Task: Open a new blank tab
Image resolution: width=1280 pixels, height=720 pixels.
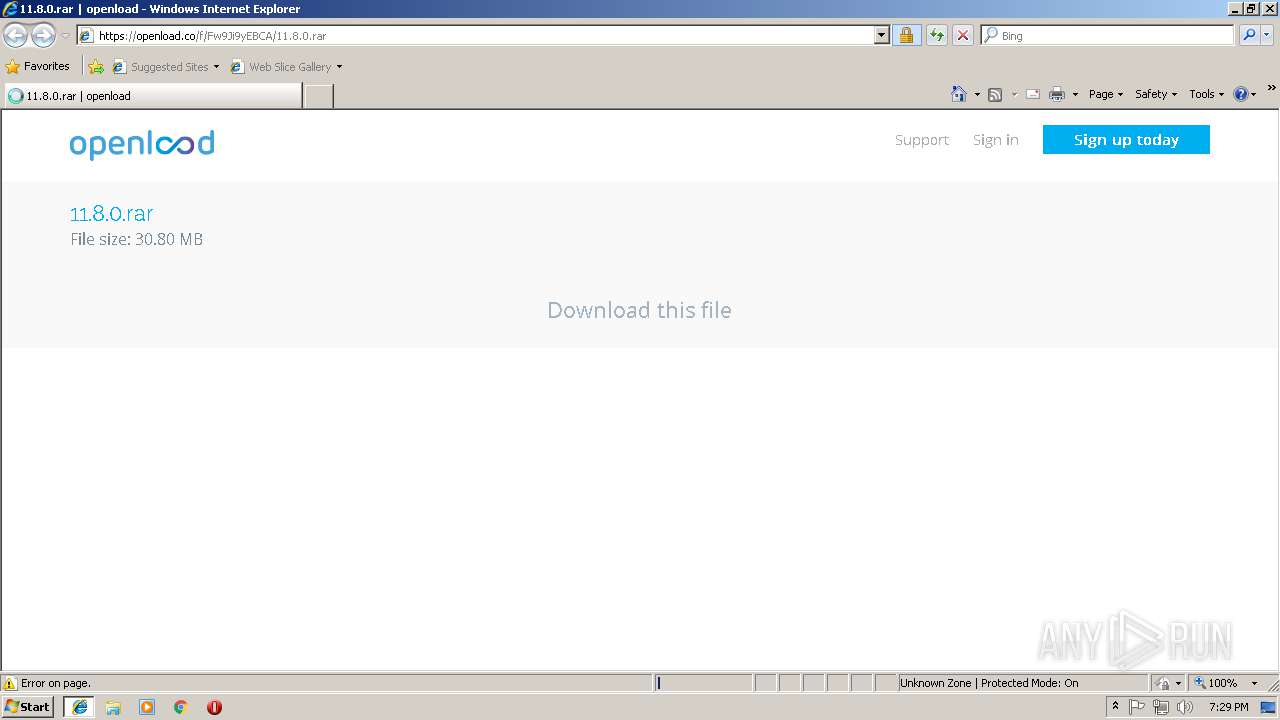Action: pos(318,96)
